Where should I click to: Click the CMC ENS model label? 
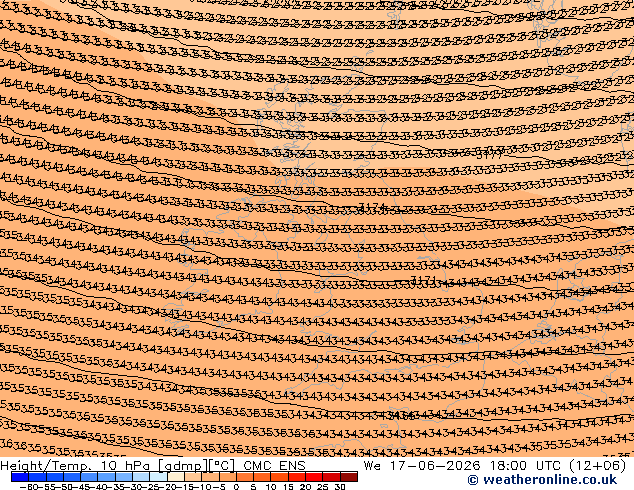274,466
